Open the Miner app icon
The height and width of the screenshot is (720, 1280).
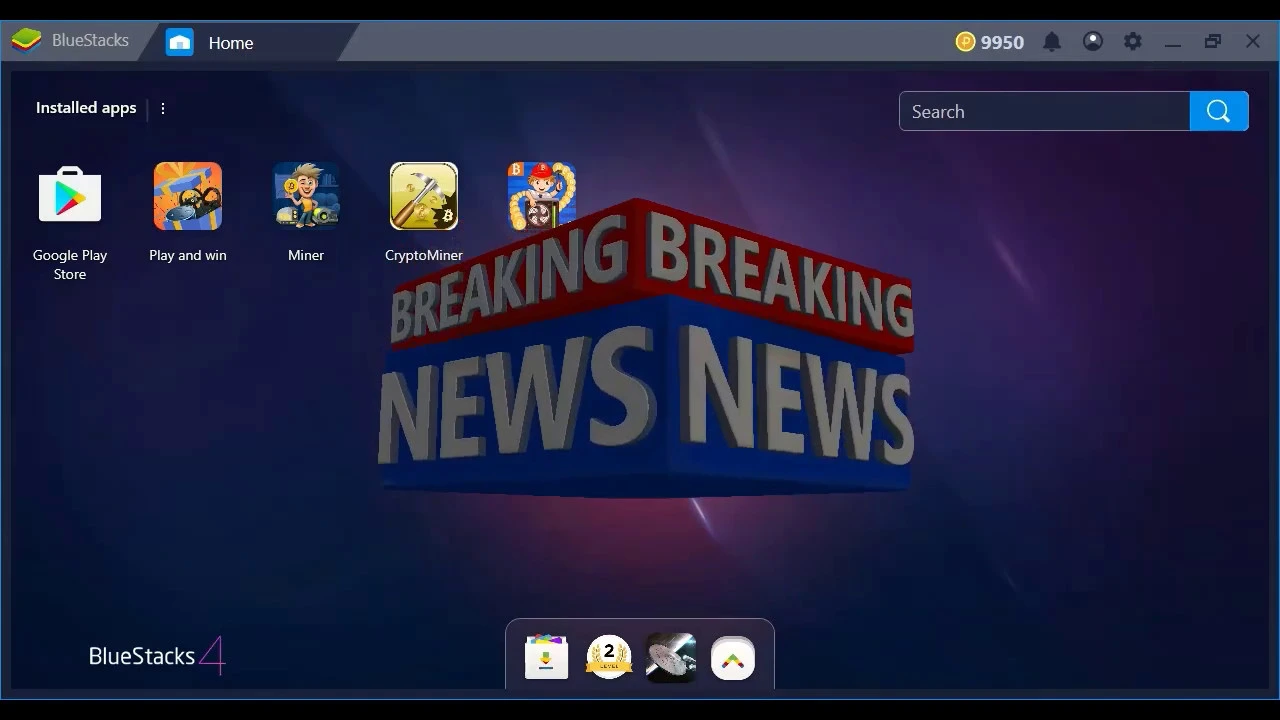click(x=306, y=196)
